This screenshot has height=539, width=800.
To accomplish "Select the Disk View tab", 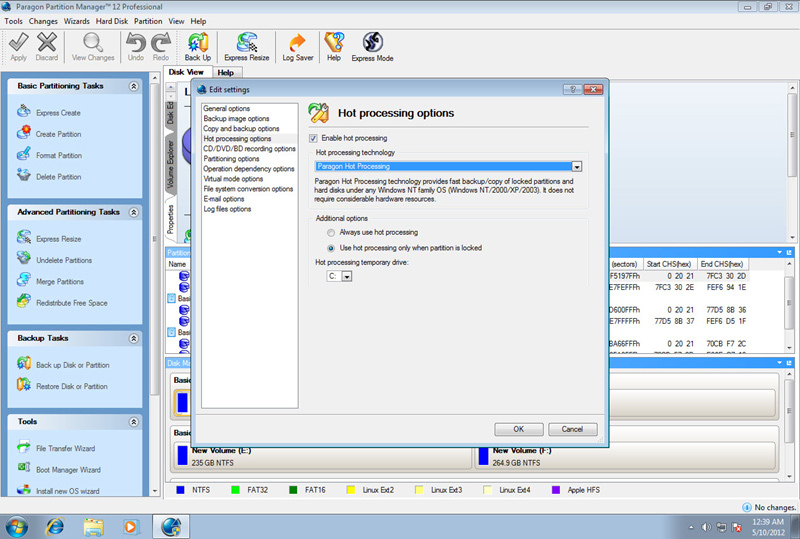I will click(186, 72).
